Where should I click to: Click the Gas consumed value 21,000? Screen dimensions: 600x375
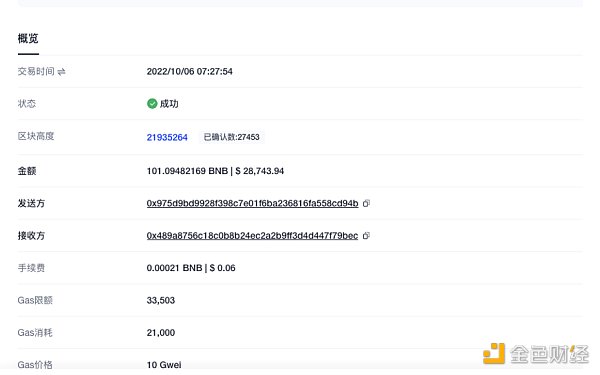pos(161,333)
